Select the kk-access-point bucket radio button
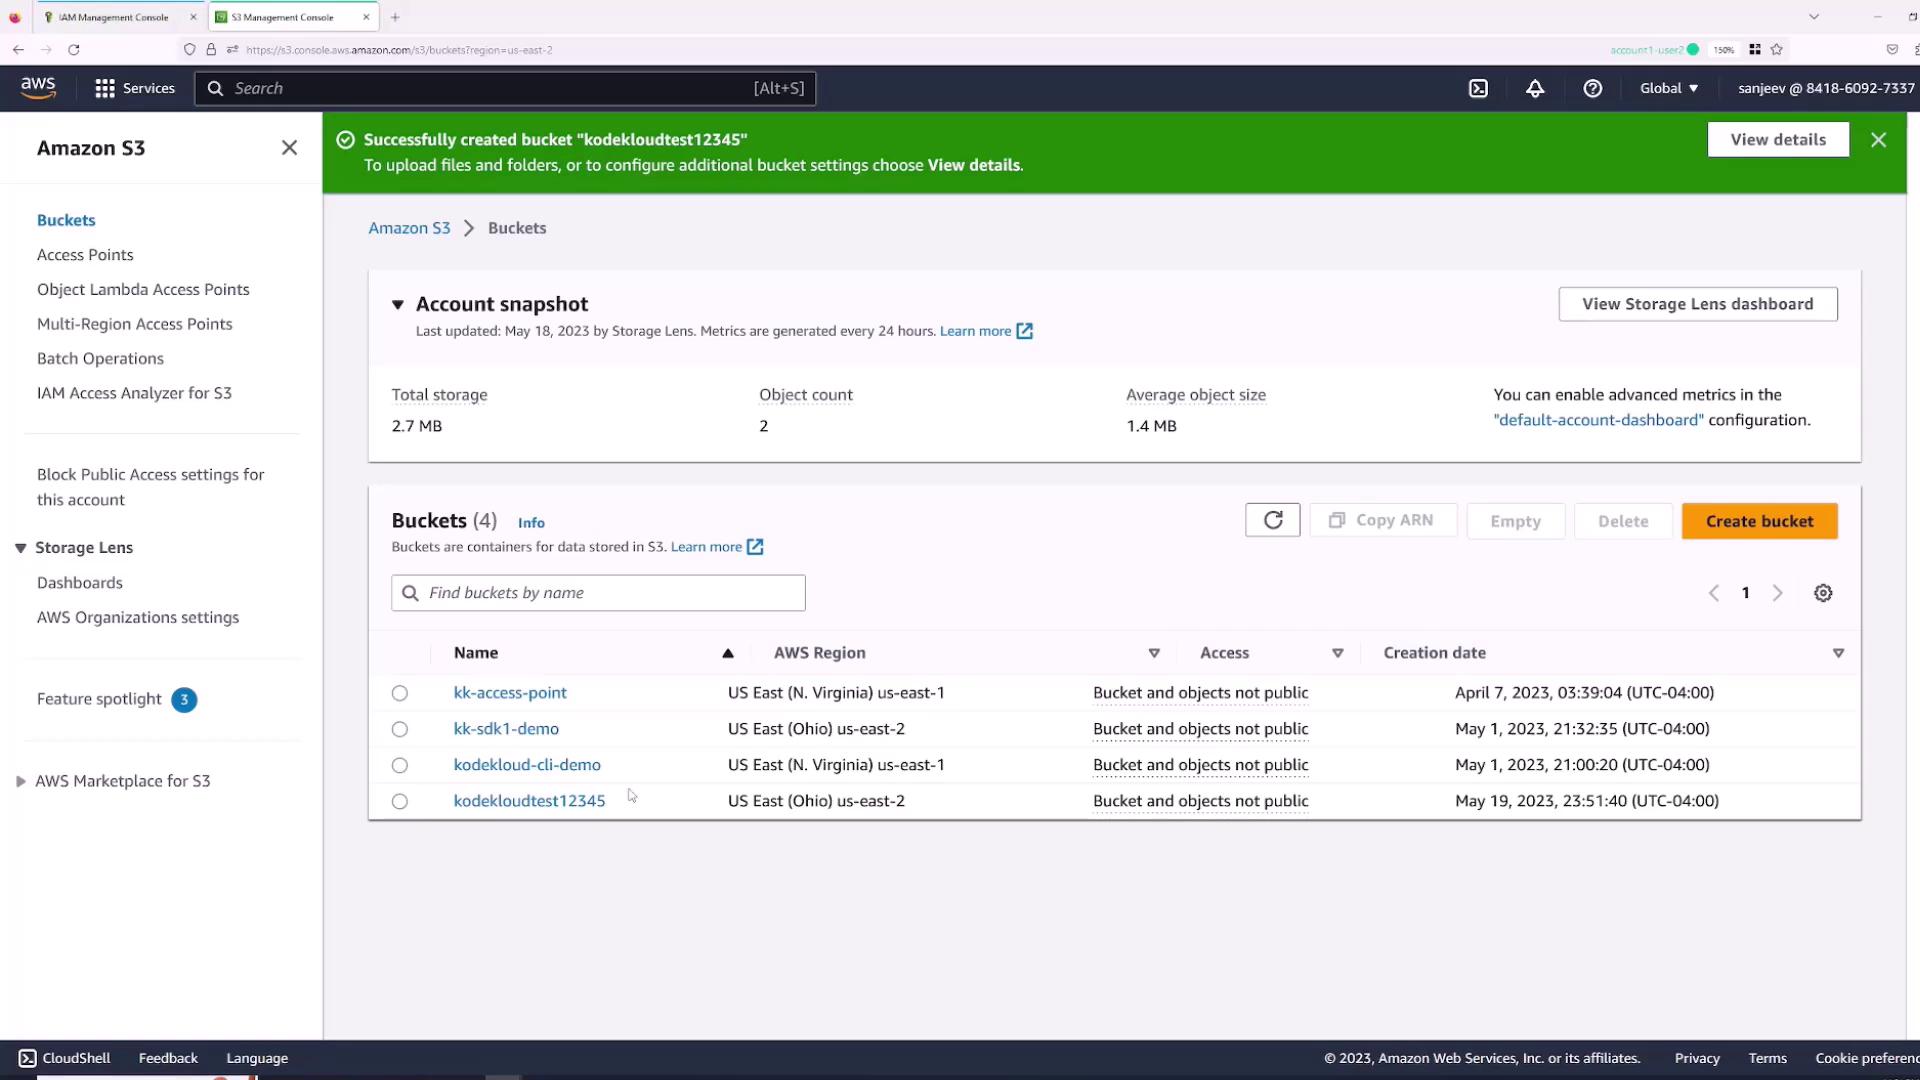The width and height of the screenshot is (1920, 1080). pyautogui.click(x=400, y=693)
